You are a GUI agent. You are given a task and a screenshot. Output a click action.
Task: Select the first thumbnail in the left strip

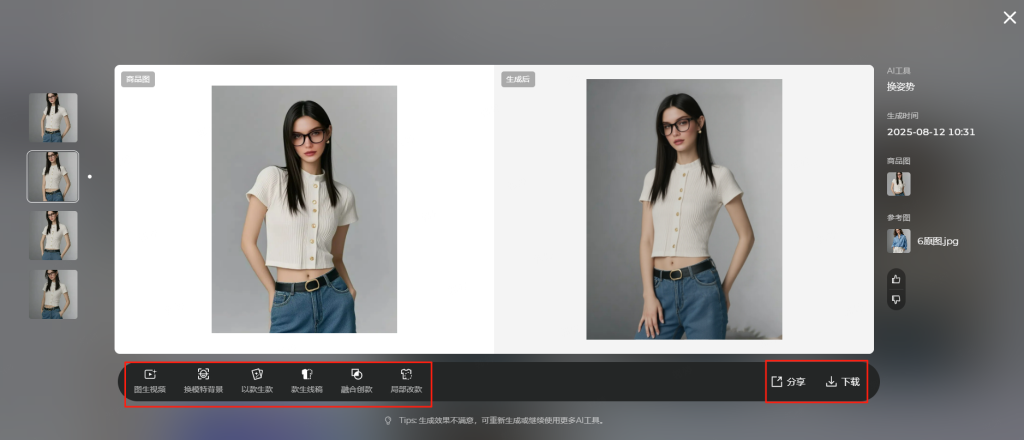click(53, 118)
